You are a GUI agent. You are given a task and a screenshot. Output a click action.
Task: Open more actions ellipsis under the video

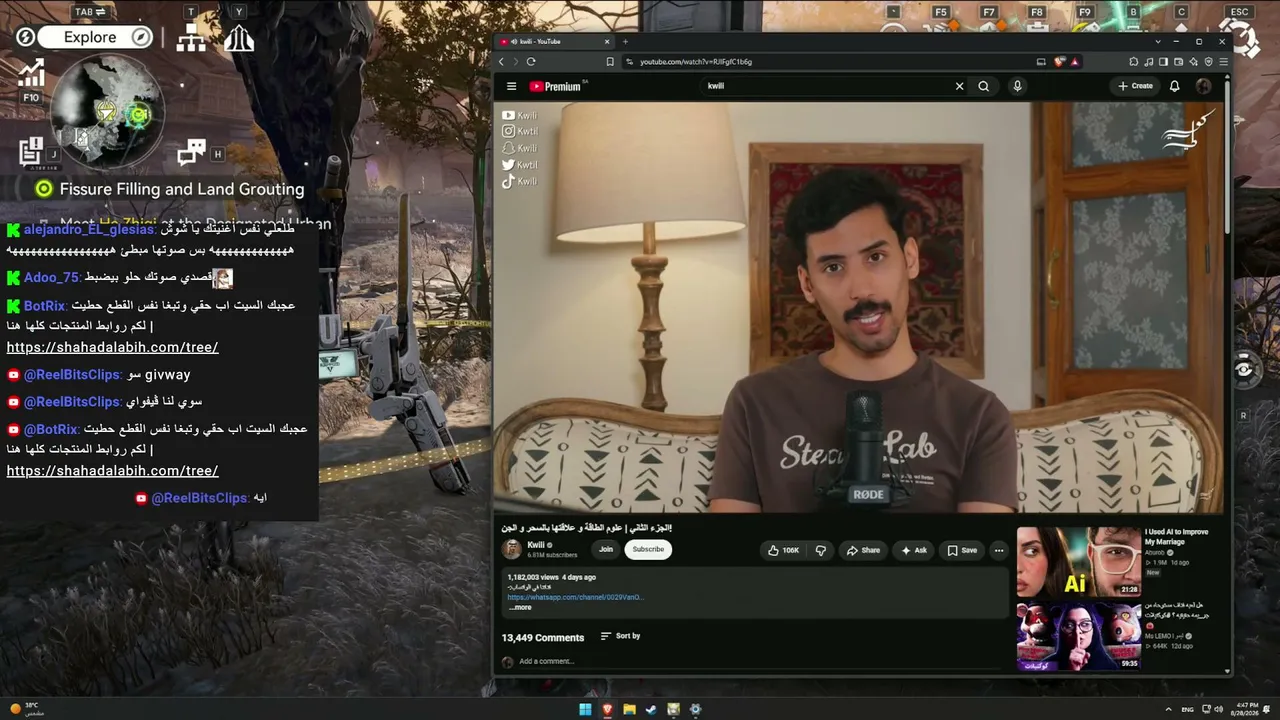click(998, 550)
